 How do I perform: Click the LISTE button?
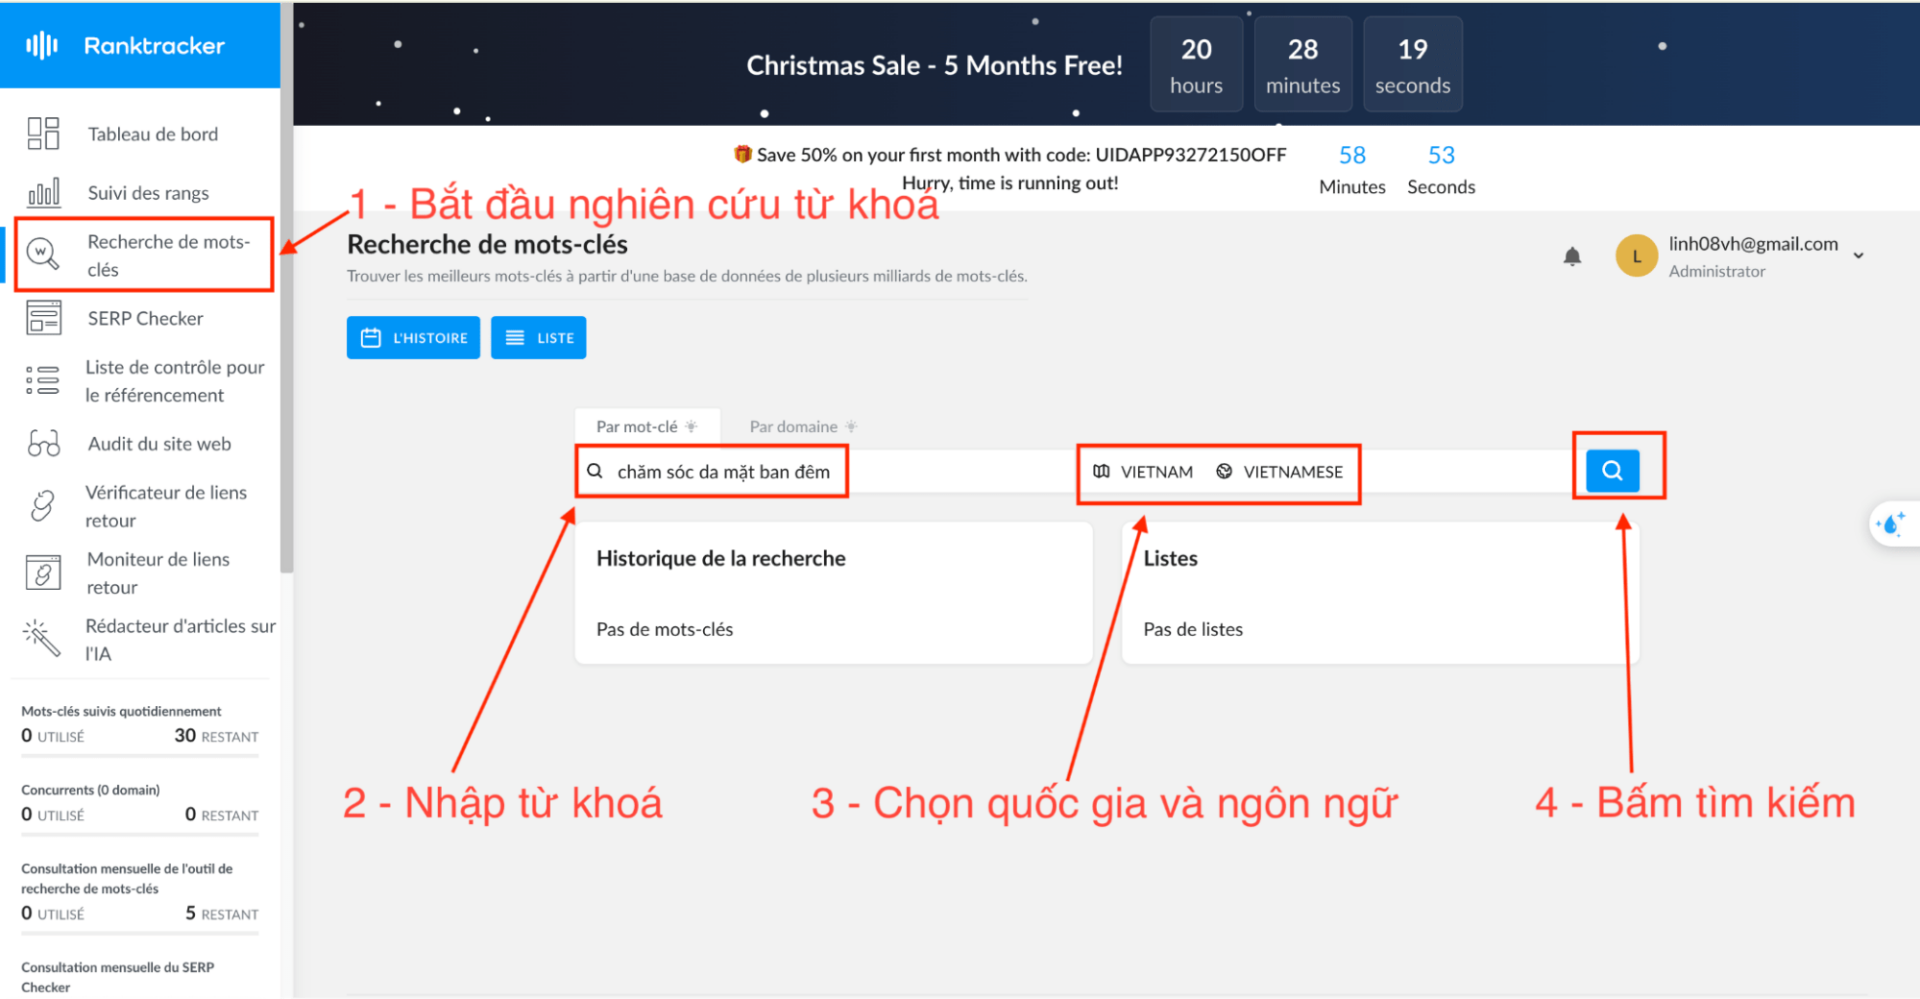(538, 338)
